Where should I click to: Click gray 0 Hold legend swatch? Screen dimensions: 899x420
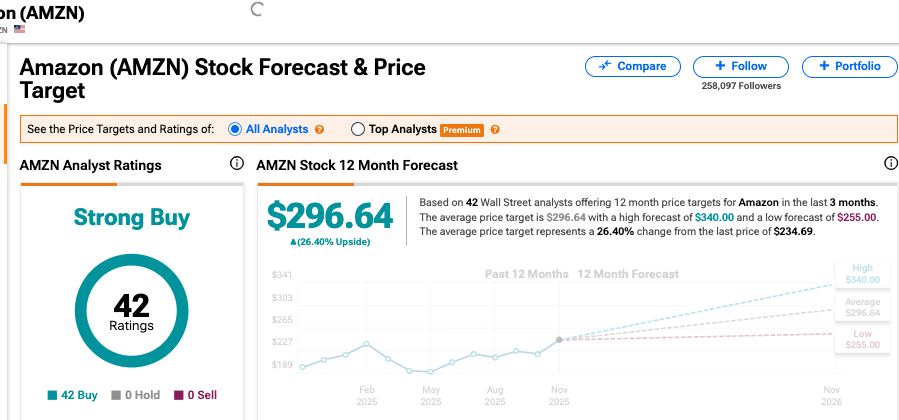117,395
